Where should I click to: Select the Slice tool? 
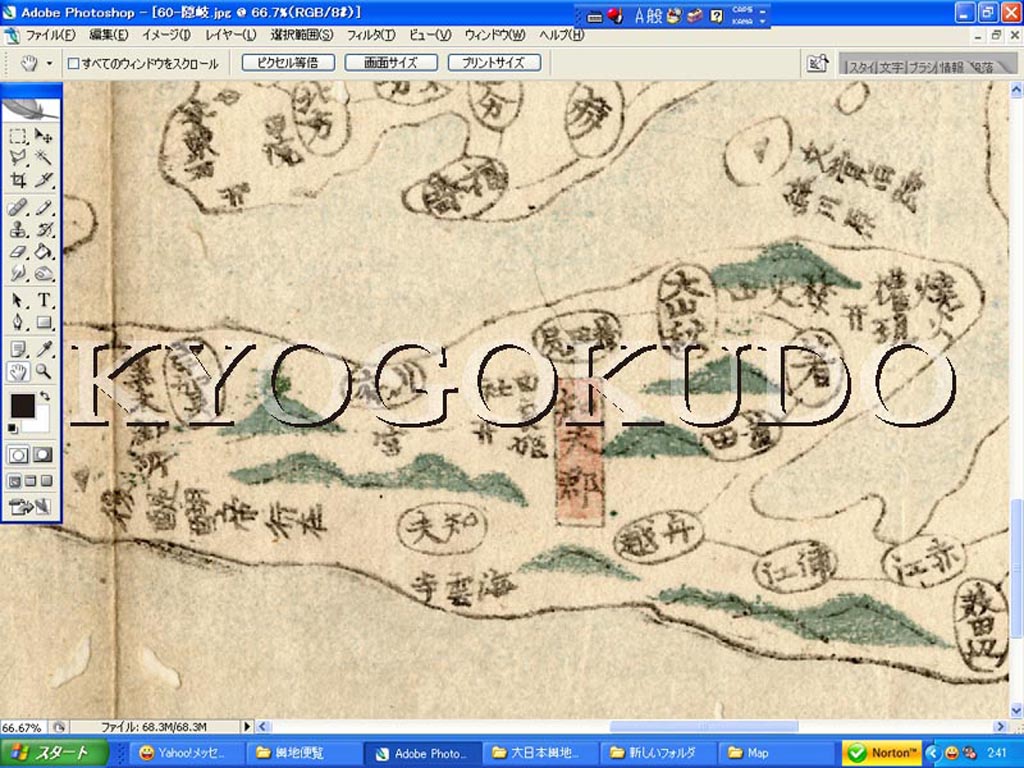(x=43, y=179)
